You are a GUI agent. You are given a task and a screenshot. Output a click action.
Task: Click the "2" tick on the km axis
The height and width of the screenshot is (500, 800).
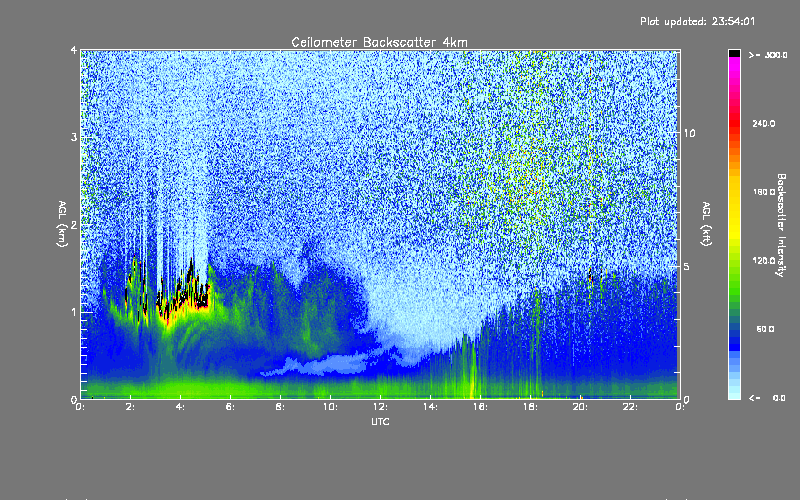click(74, 224)
